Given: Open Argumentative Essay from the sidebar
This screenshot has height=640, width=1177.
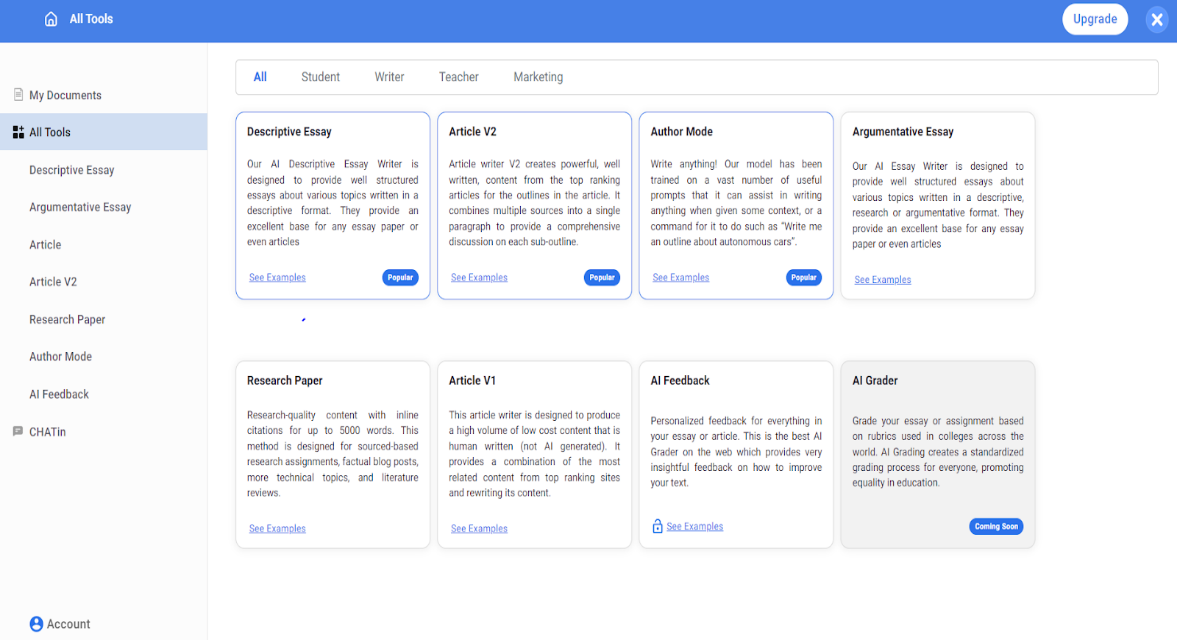Looking at the screenshot, I should tap(80, 207).
